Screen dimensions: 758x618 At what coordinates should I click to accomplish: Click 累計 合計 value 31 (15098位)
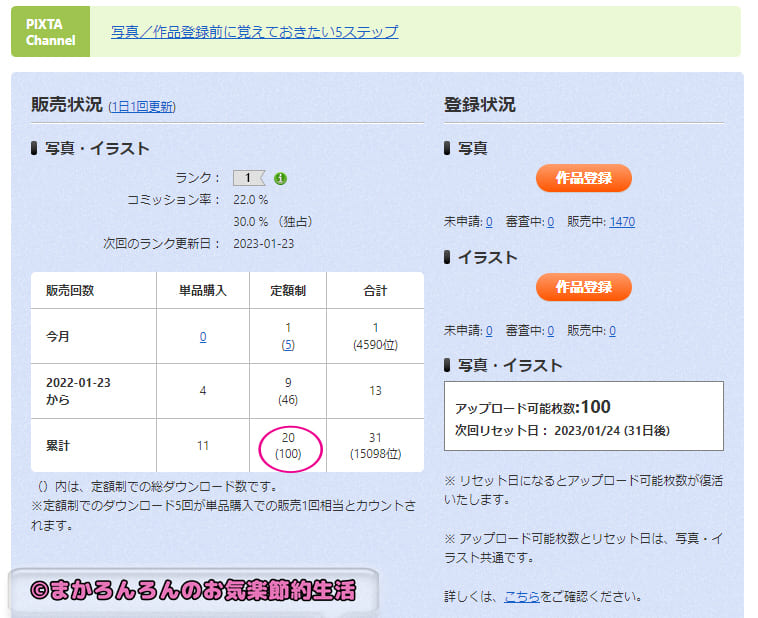375,445
